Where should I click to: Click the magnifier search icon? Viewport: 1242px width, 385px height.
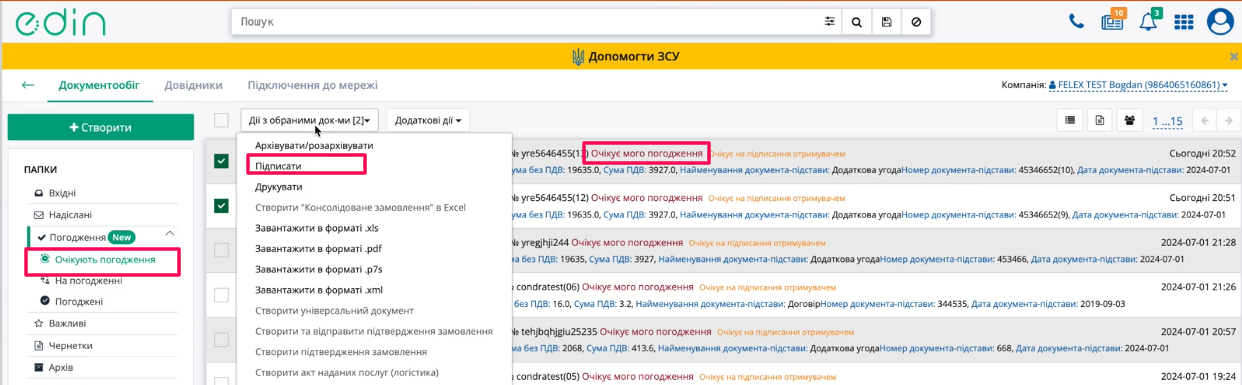[x=858, y=21]
